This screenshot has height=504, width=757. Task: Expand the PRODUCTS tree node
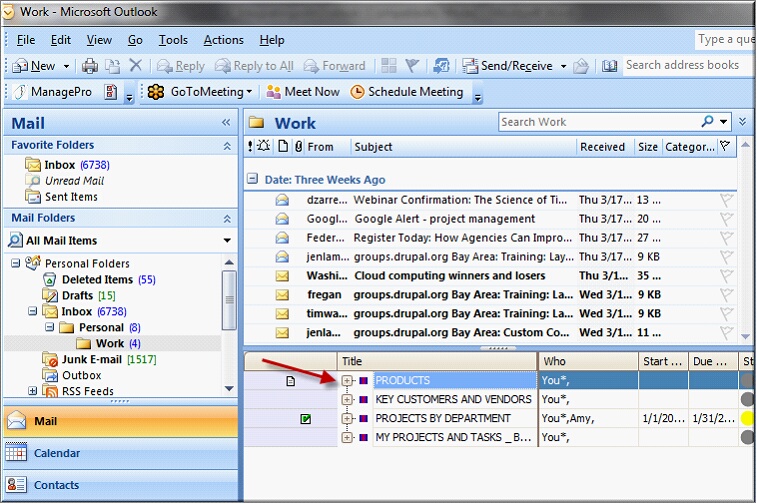[347, 380]
